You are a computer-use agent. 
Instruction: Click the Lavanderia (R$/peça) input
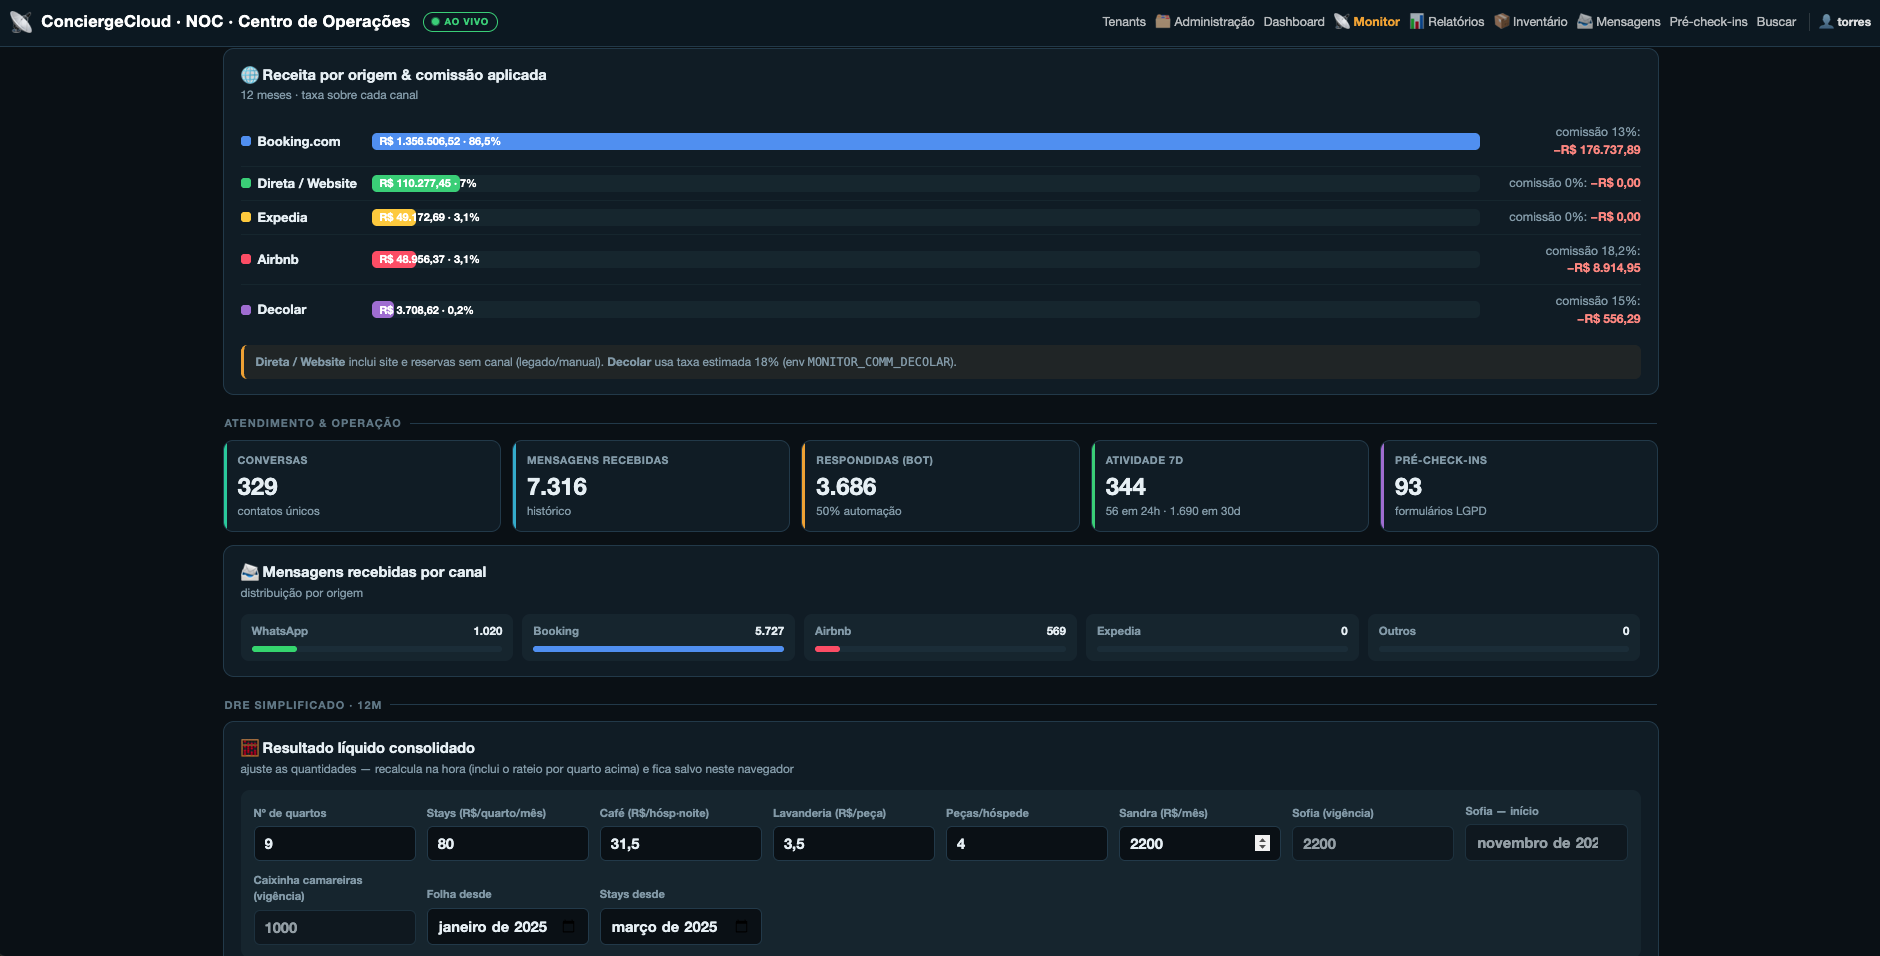(853, 843)
